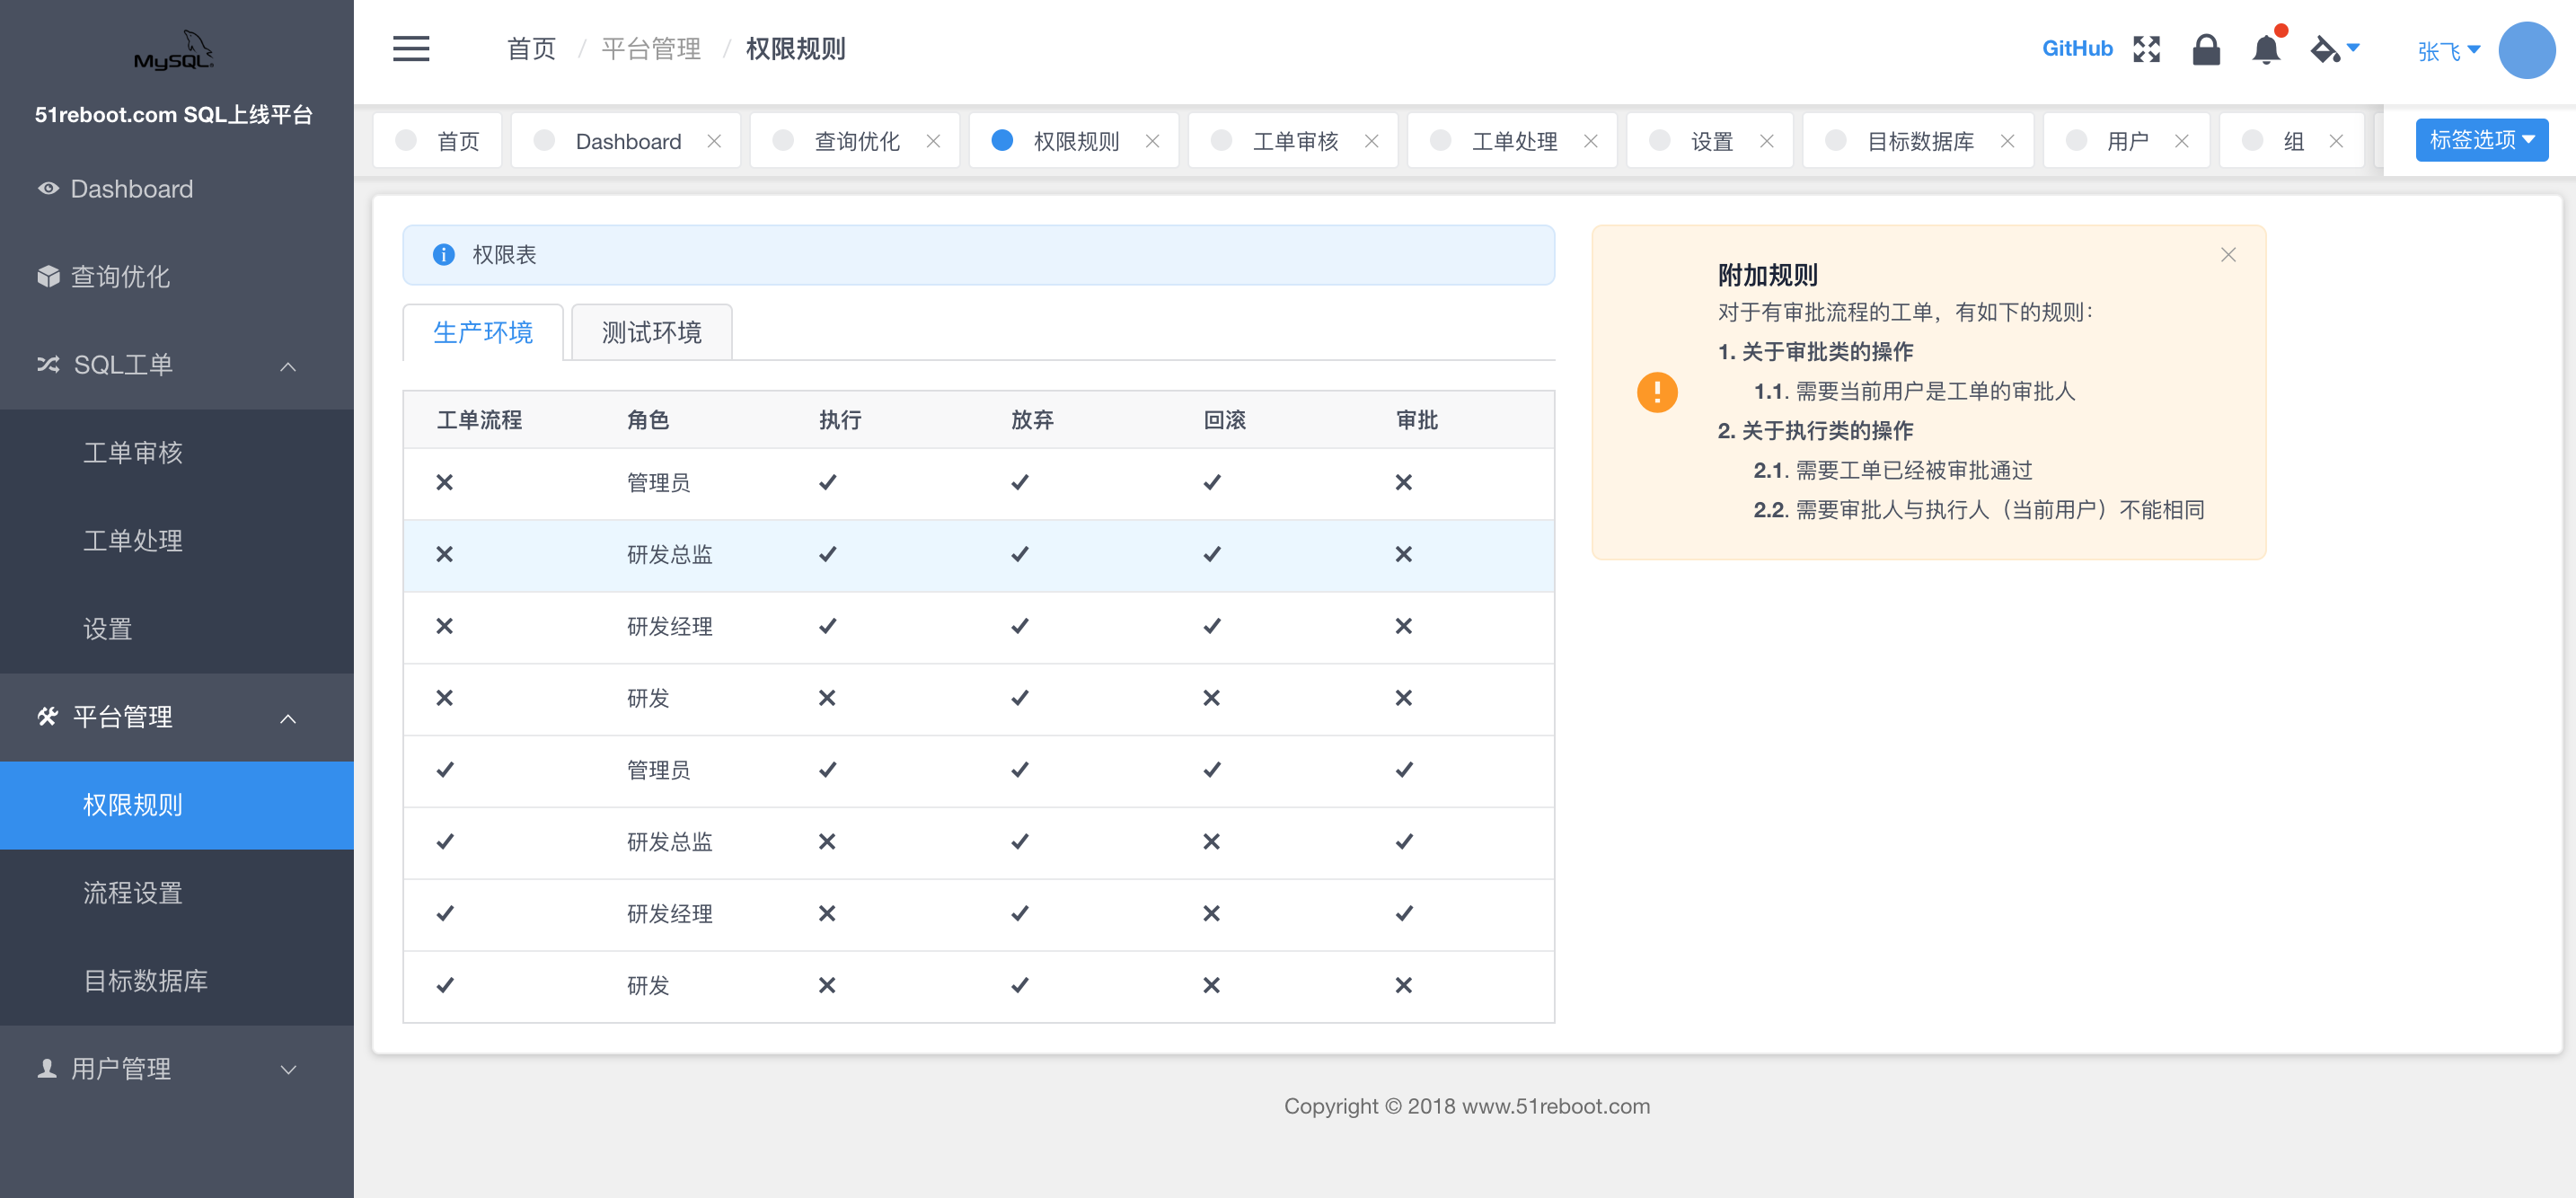Viewport: 2576px width, 1198px height.
Task: Click the blue info icon beside 权限表
Action: (x=443, y=255)
